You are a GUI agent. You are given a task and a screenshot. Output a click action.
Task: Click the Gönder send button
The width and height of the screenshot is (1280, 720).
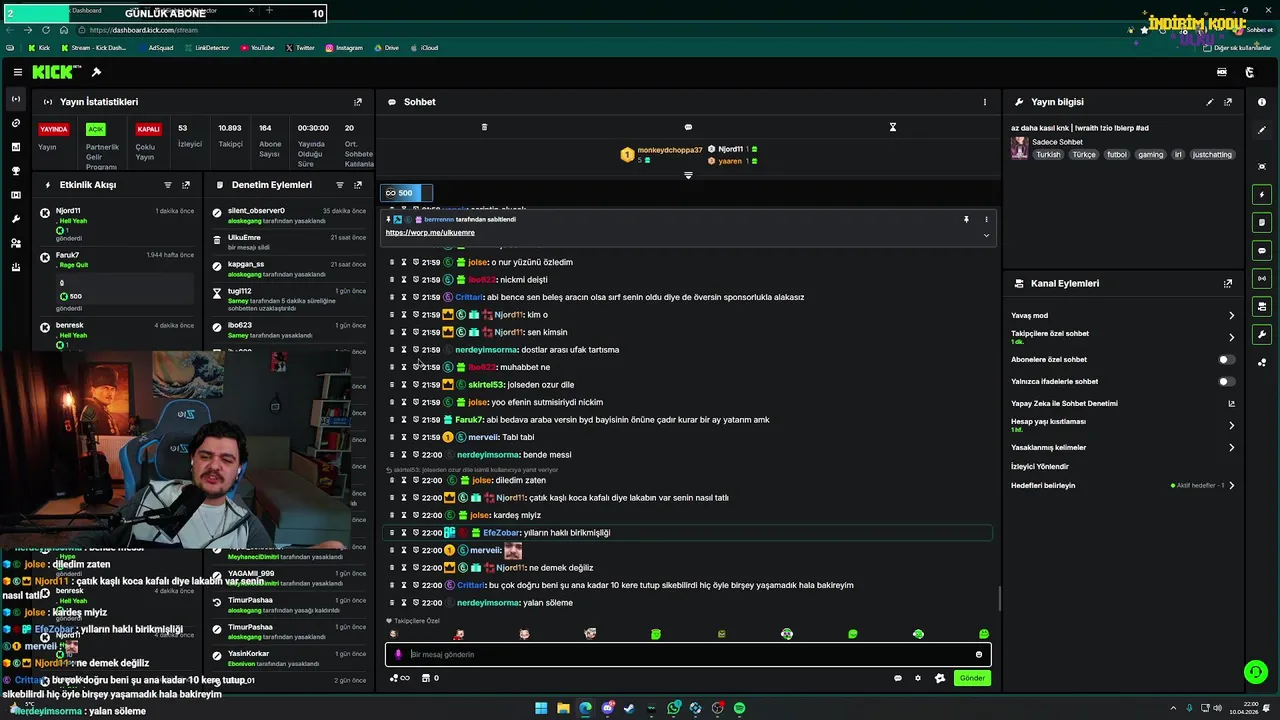click(972, 678)
